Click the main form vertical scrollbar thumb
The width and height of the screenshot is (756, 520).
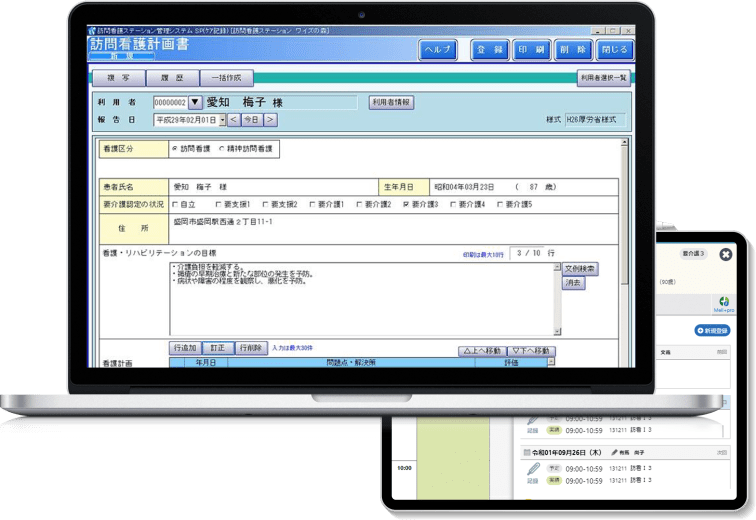click(x=625, y=215)
